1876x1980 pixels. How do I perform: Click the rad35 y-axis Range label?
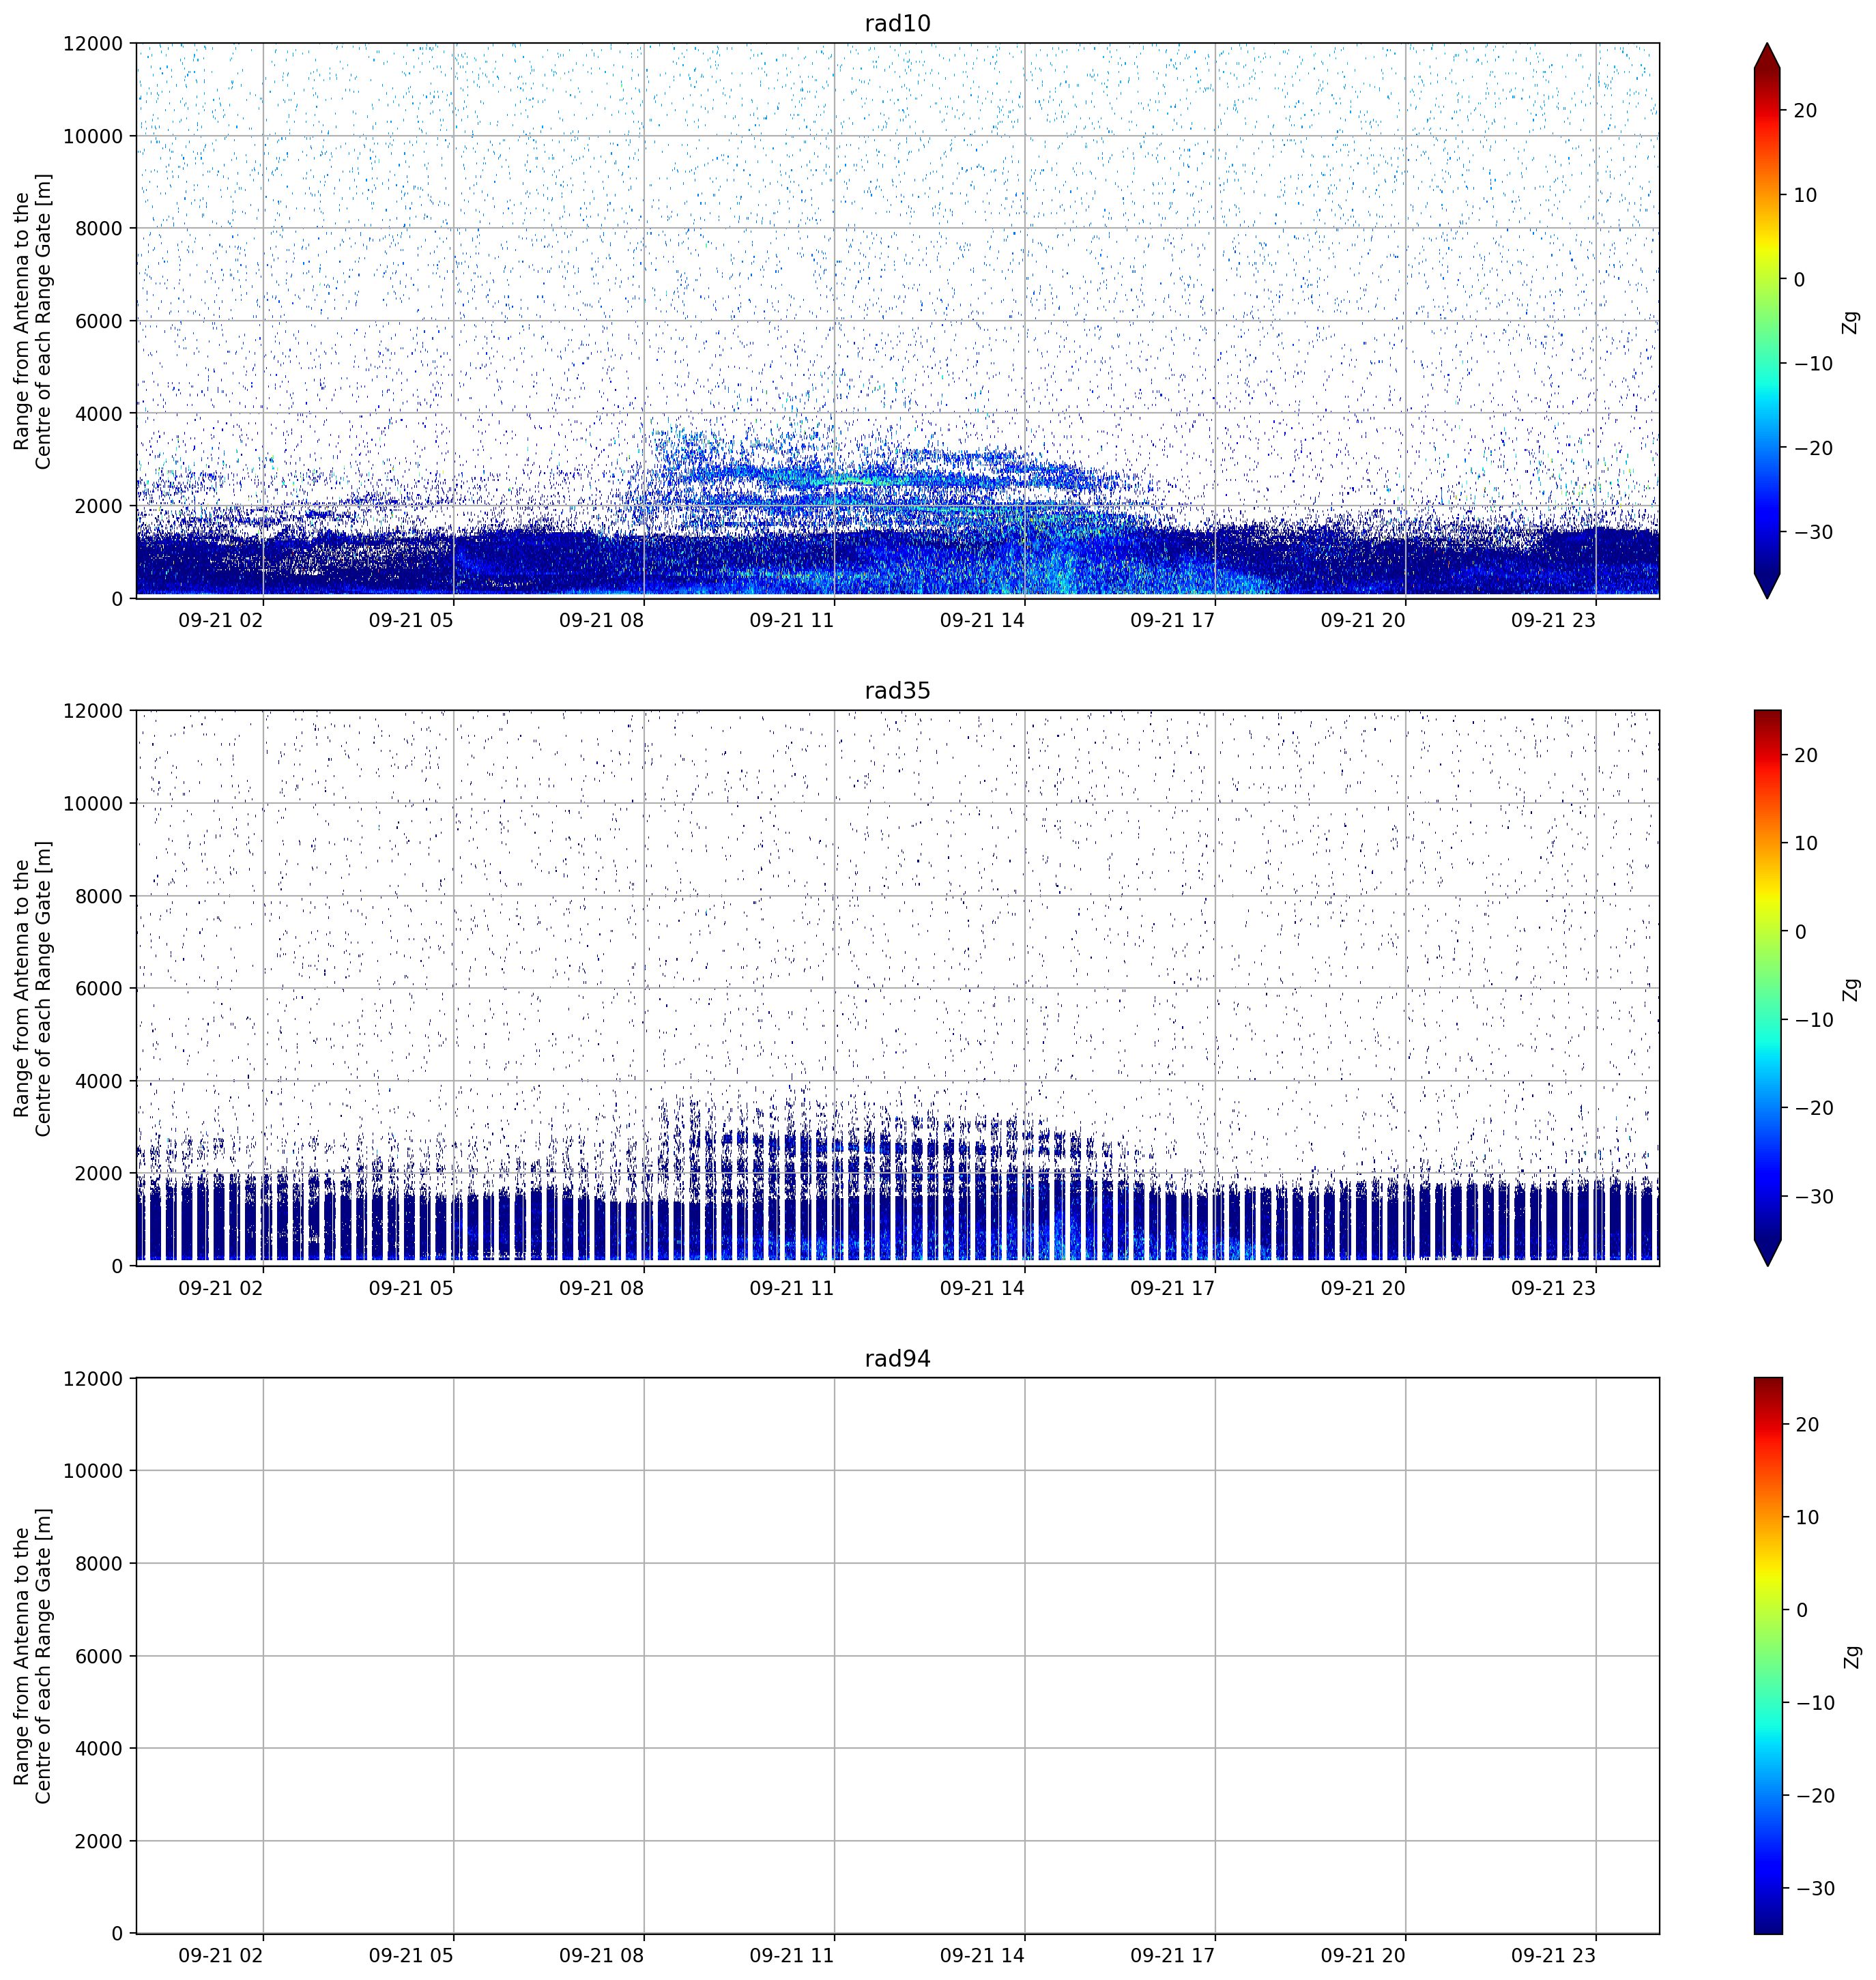[x=32, y=988]
